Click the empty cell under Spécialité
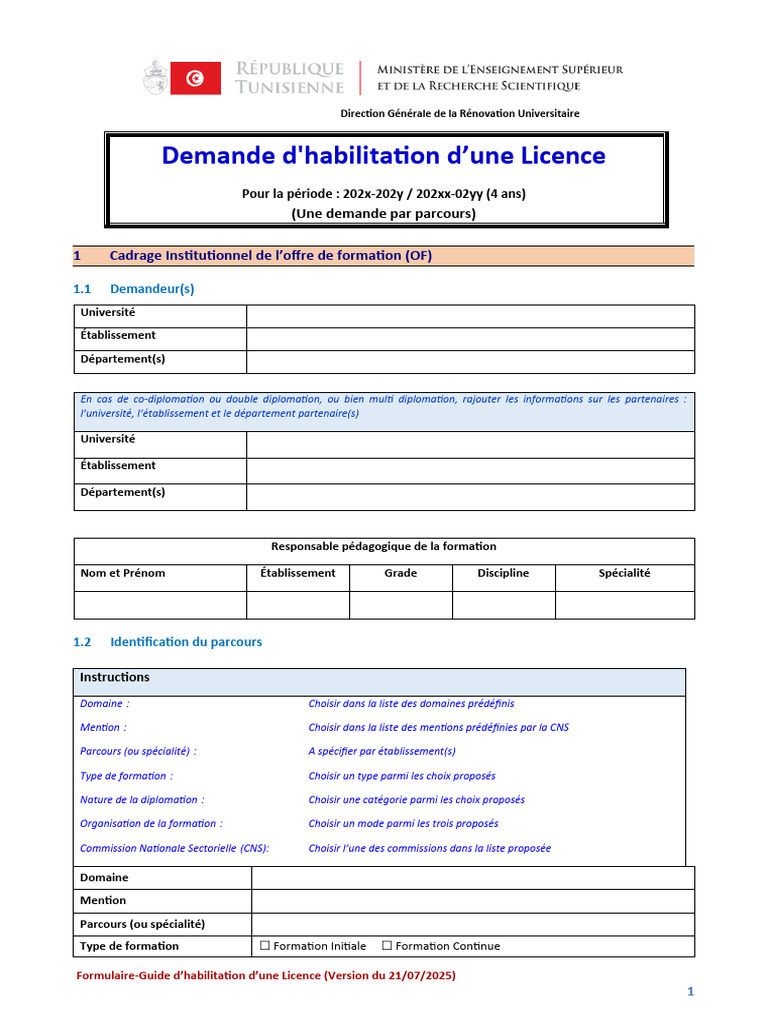Viewport: 768px width, 1024px height. [x=625, y=605]
